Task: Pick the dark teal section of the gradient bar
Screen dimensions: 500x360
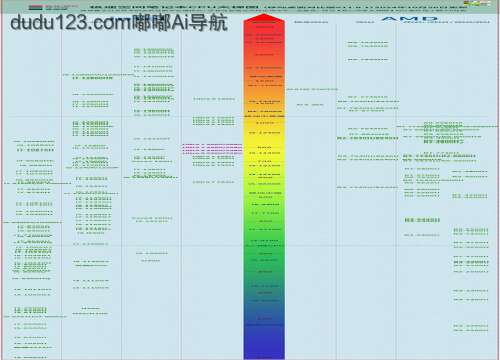Action: [x=264, y=287]
